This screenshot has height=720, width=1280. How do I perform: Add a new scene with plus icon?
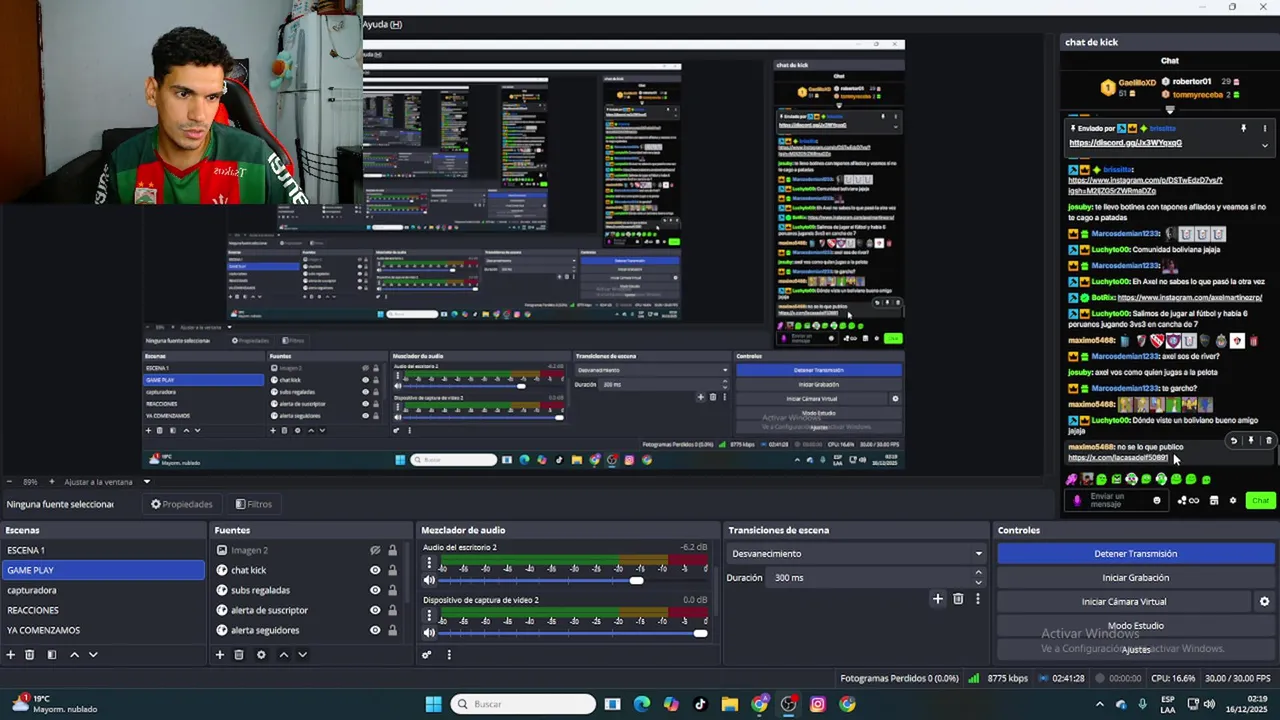click(x=11, y=655)
